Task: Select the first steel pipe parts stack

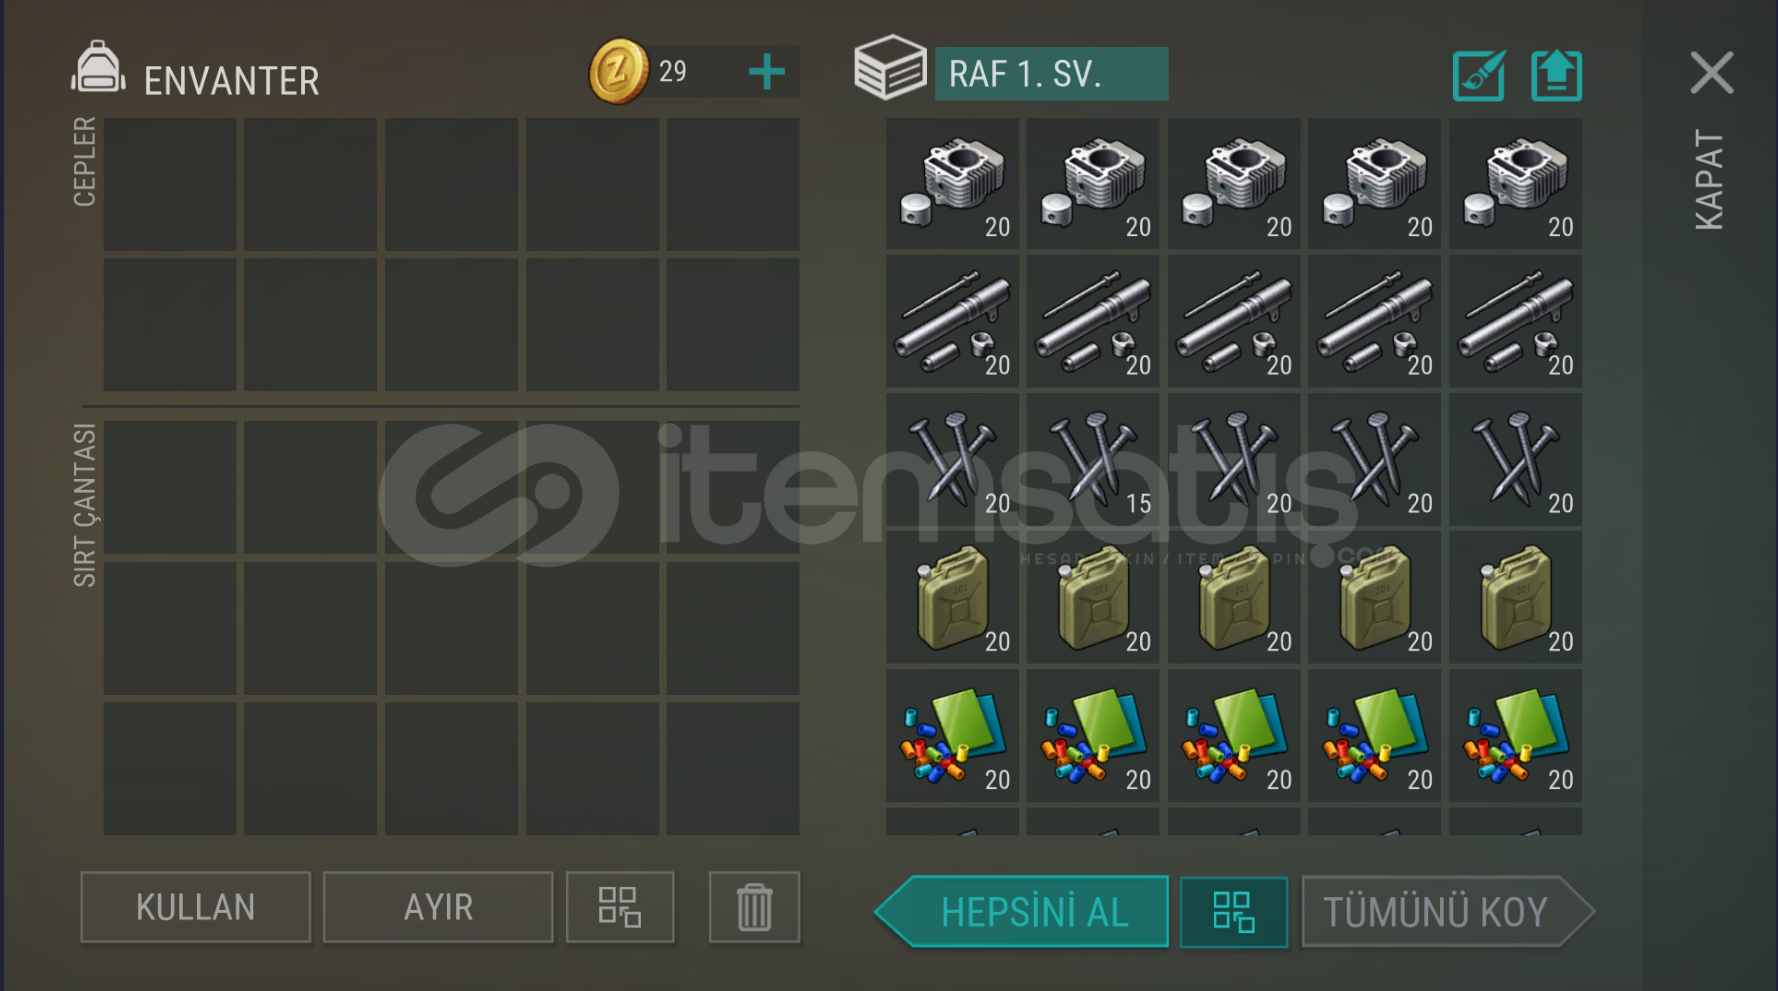Action: coord(952,322)
